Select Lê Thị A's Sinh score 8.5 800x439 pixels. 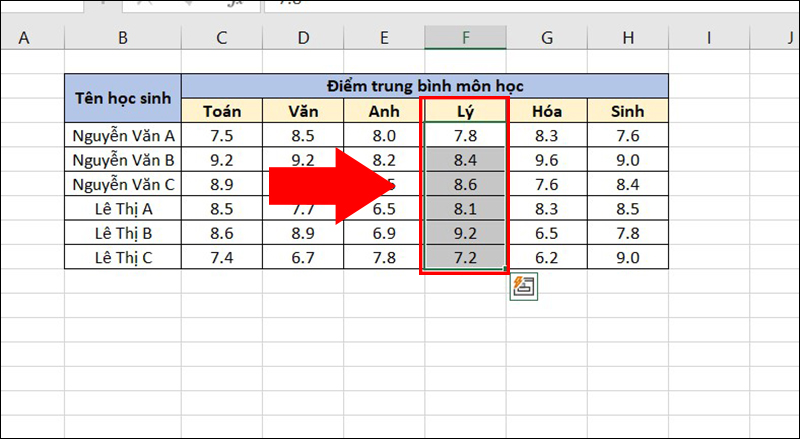[x=628, y=208]
